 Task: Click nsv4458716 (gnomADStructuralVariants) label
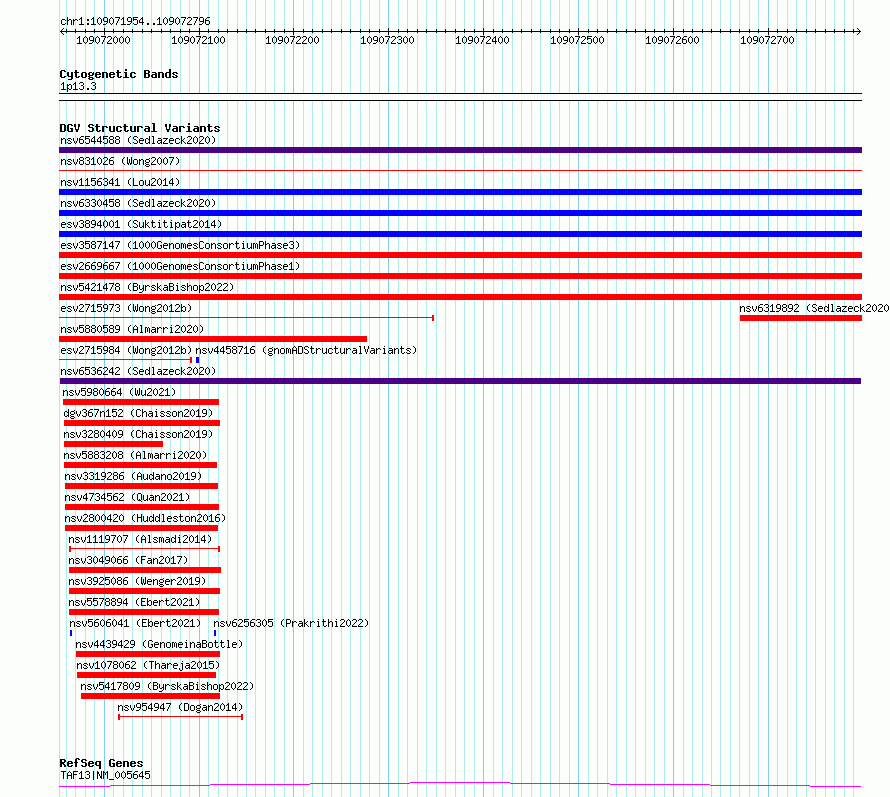tap(306, 350)
